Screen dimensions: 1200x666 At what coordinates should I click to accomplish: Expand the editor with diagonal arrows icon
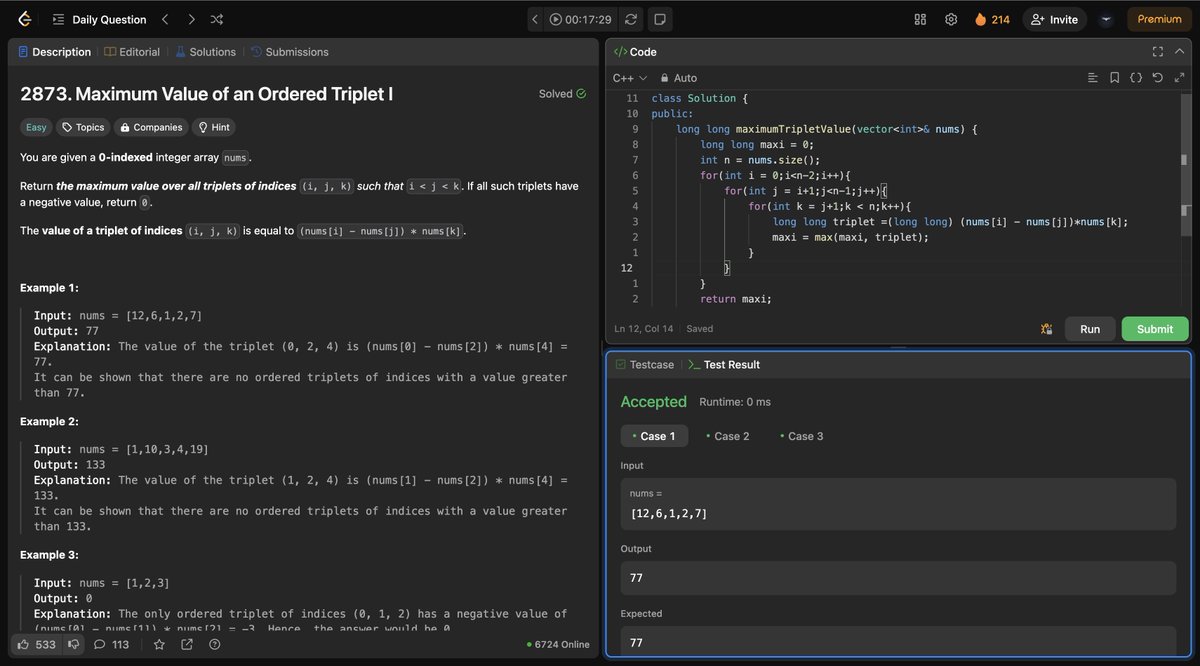tap(1179, 78)
